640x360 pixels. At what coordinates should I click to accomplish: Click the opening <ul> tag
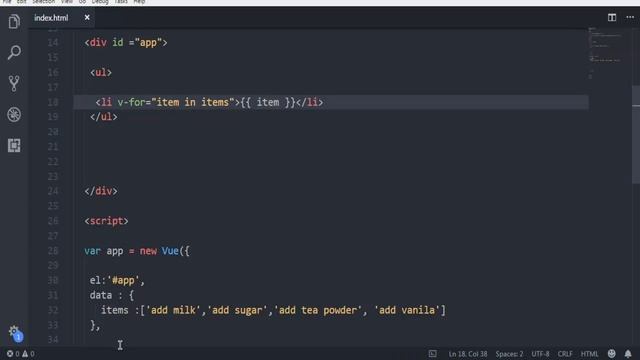click(x=101, y=72)
